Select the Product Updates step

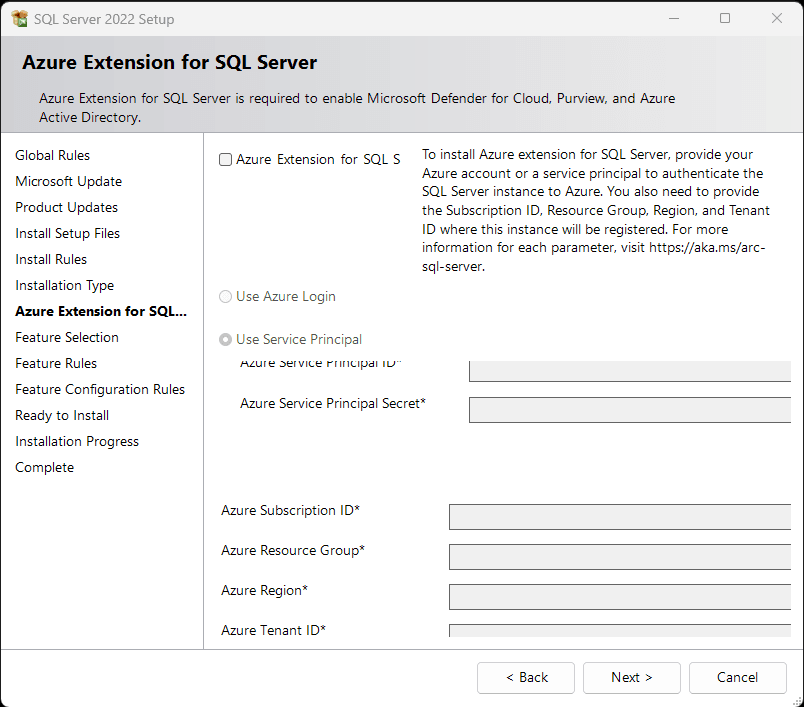[x=67, y=208]
